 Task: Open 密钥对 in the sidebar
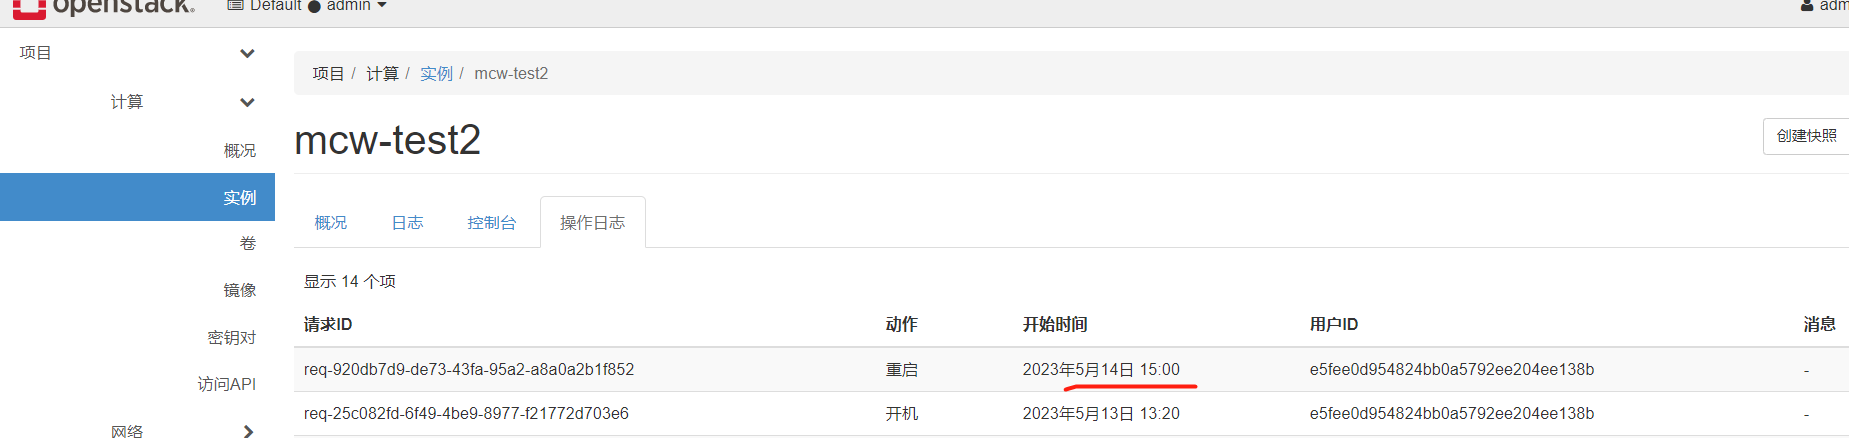click(231, 337)
